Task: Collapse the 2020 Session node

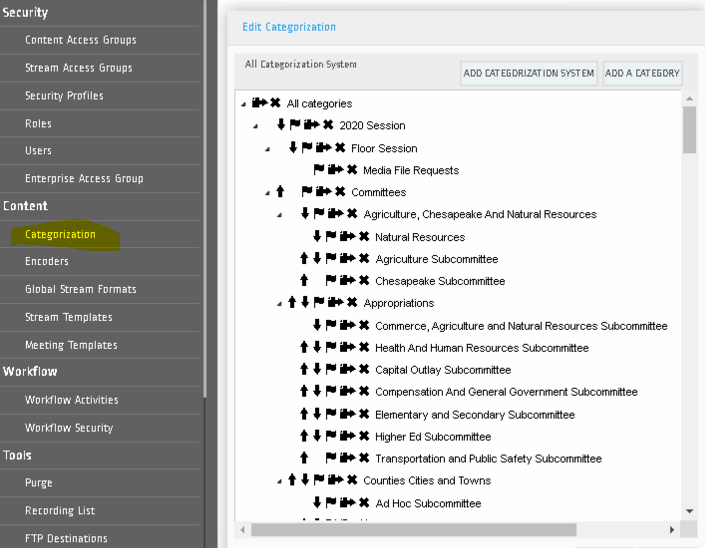Action: [255, 127]
